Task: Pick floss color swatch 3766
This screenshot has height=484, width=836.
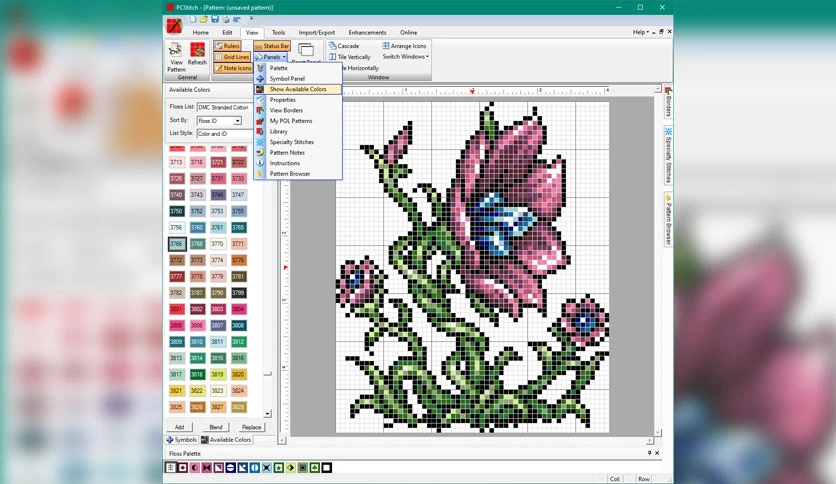Action: coord(176,244)
